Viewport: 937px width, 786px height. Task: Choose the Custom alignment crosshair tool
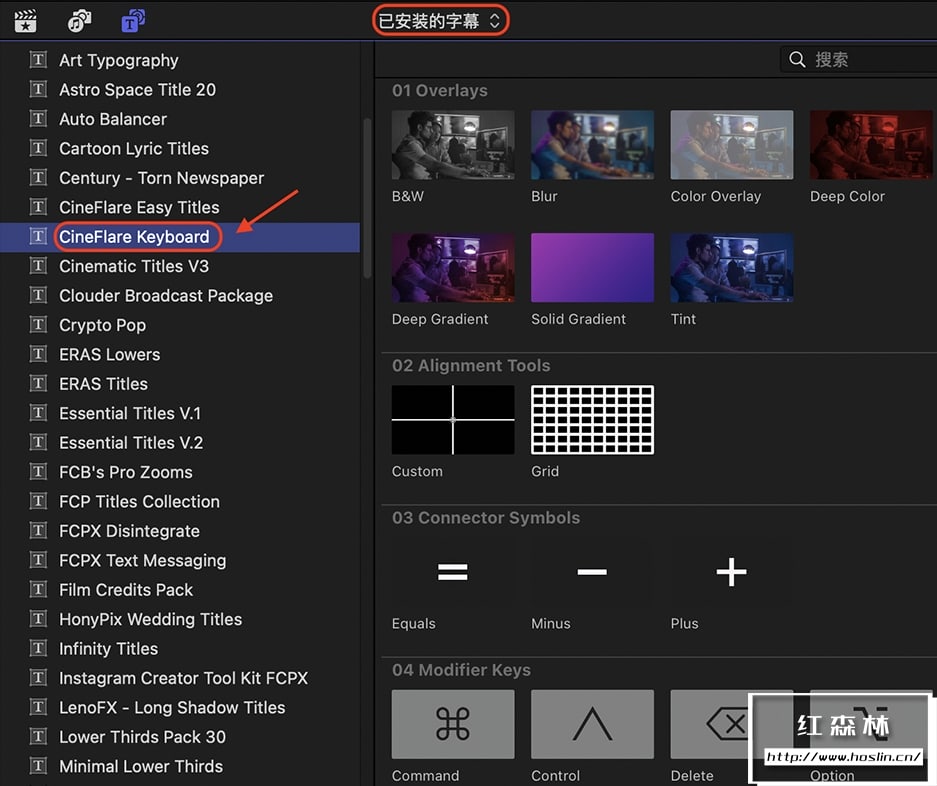click(453, 420)
